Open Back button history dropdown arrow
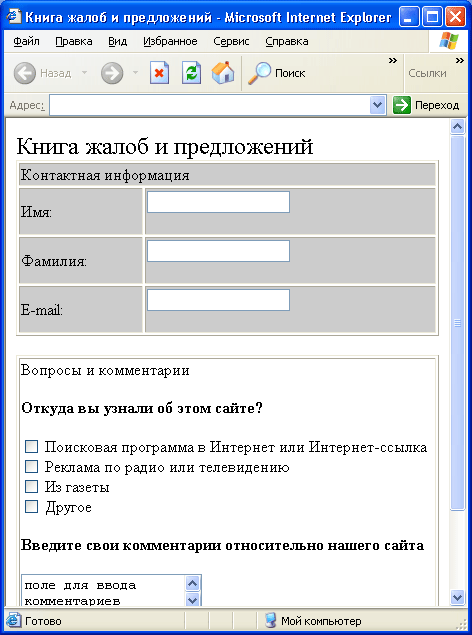Screen dimensions: 472x635 click(x=84, y=73)
